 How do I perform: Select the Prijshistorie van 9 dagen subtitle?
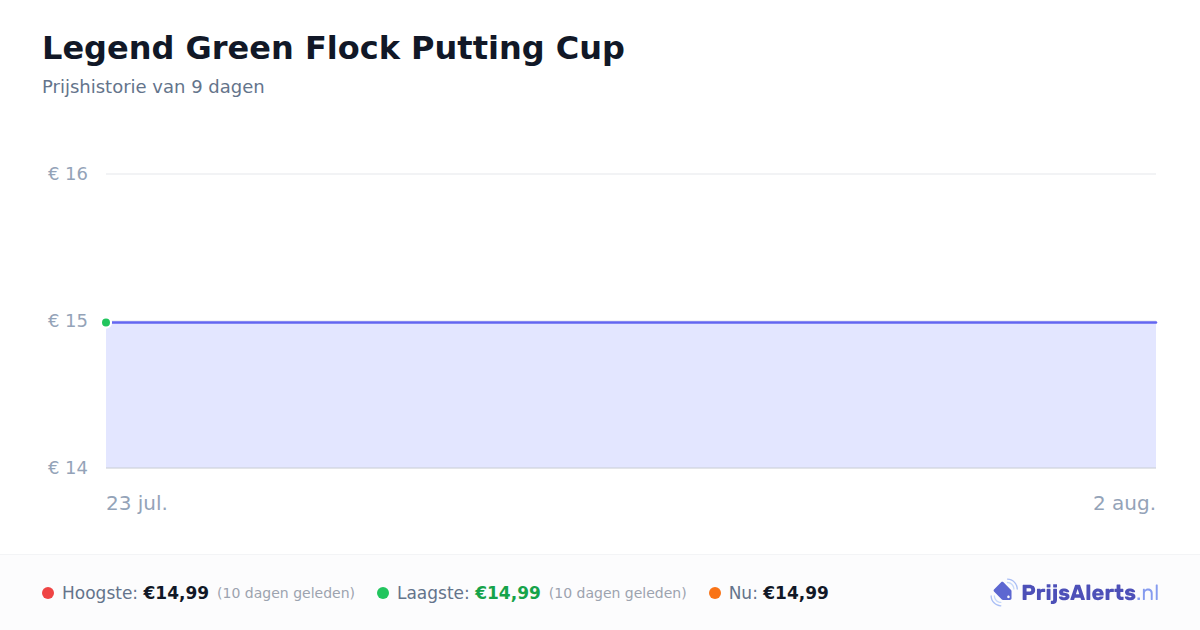coord(153,87)
